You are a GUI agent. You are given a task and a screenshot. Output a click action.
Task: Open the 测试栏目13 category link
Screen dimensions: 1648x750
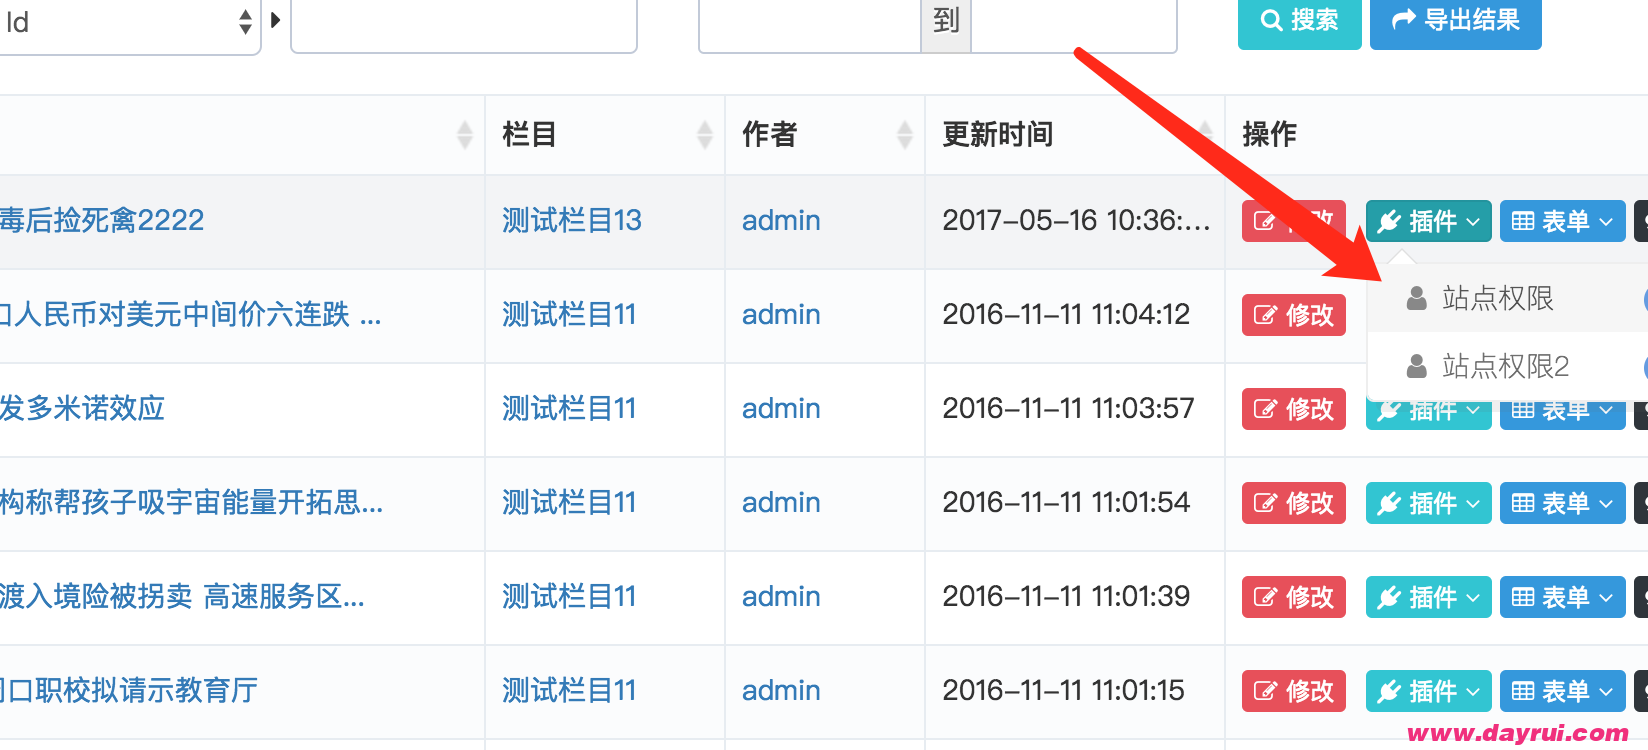(572, 220)
